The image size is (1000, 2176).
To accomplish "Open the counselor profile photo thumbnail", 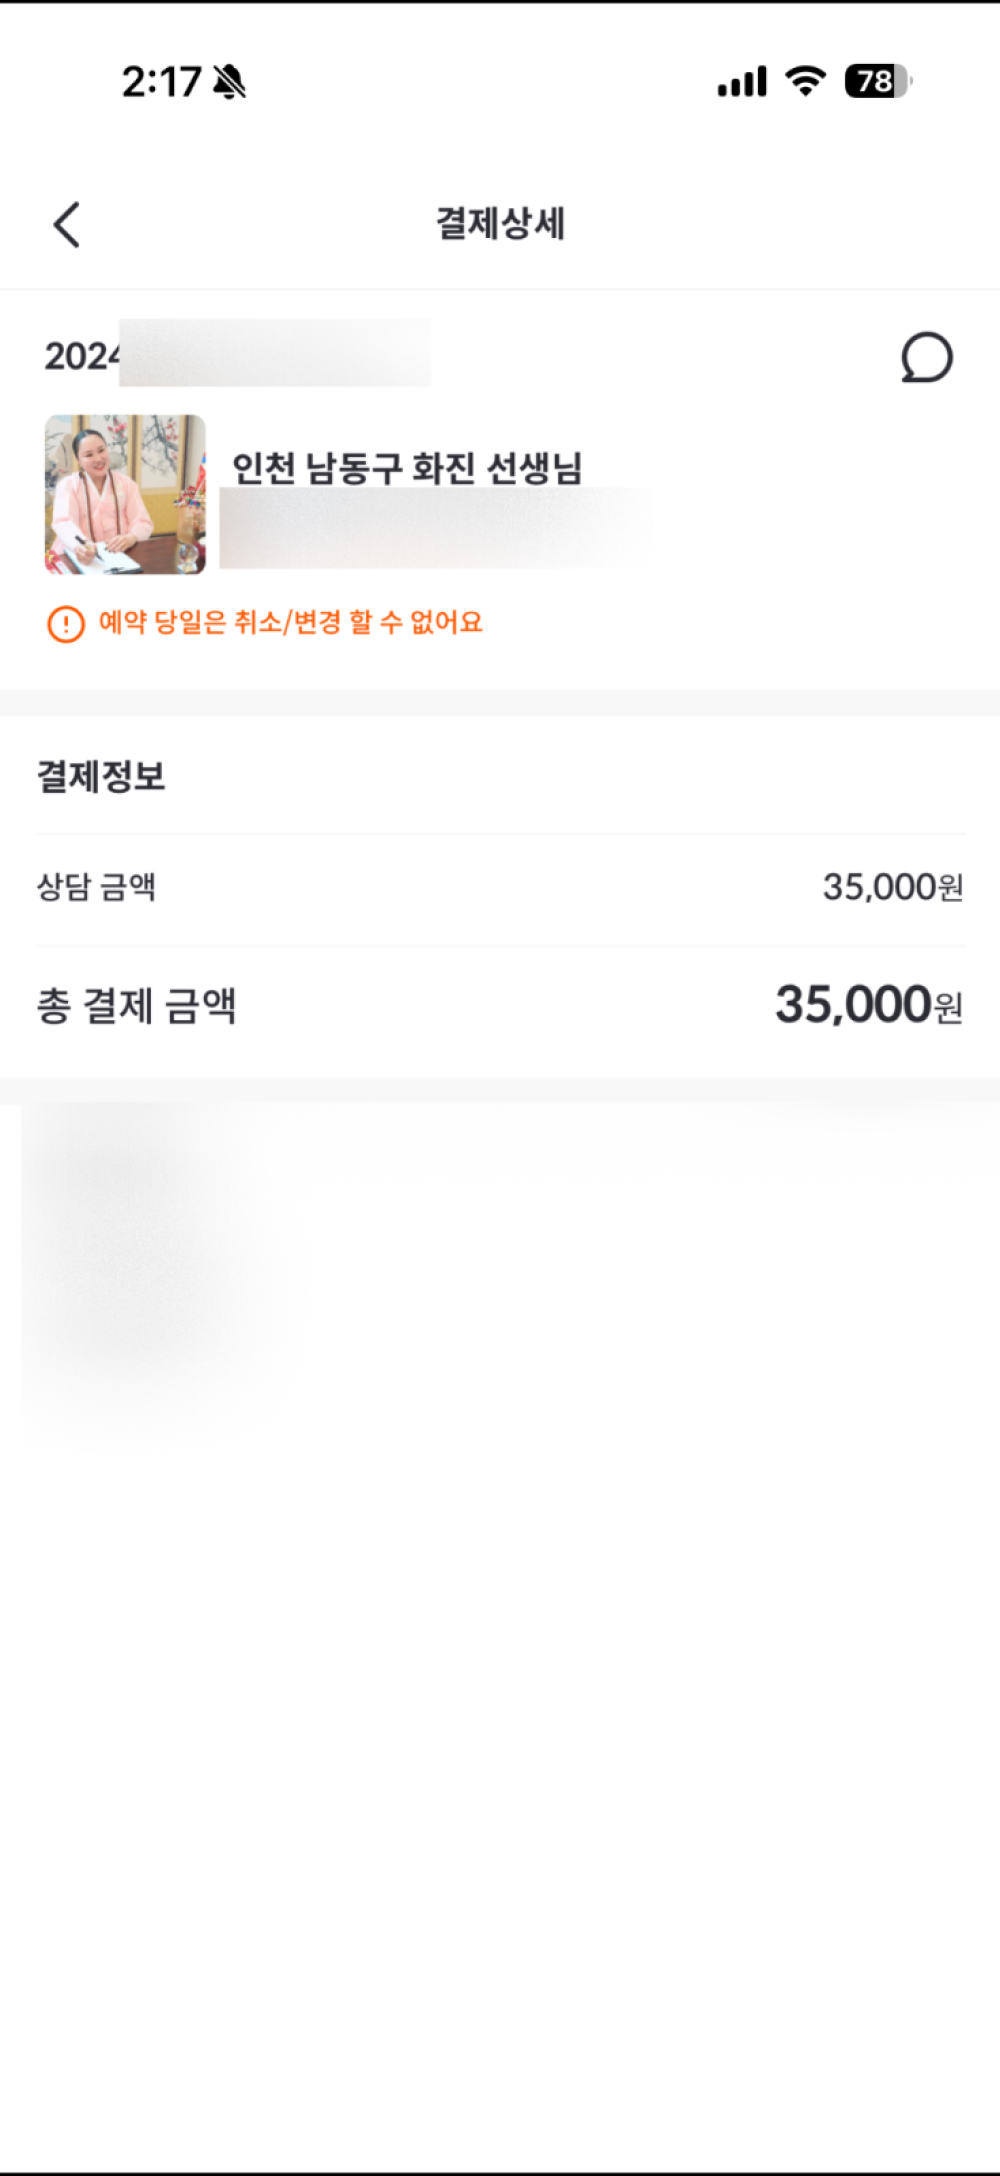I will click(125, 494).
